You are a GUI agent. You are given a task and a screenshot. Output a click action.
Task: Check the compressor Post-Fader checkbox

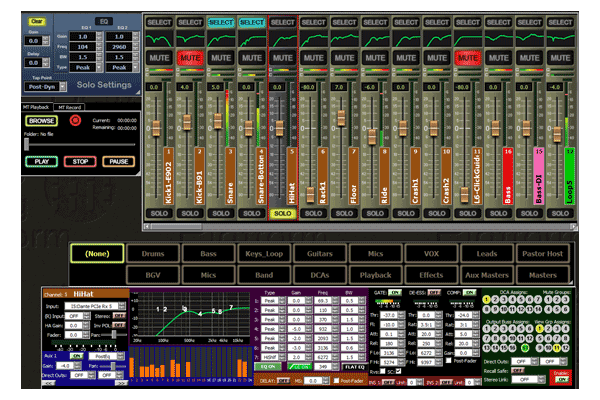448,361
